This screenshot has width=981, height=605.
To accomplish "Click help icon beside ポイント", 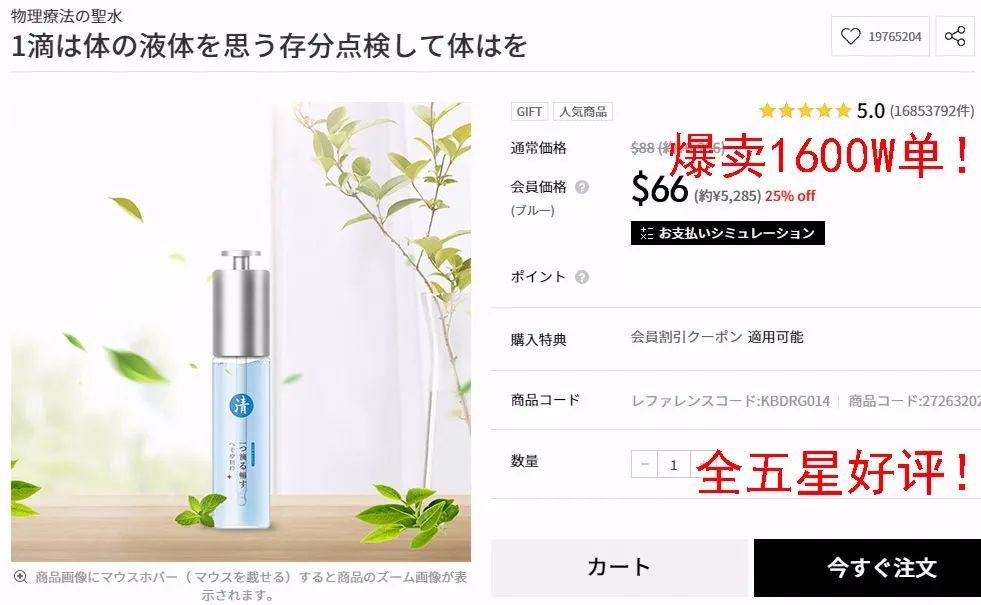I will (x=582, y=277).
